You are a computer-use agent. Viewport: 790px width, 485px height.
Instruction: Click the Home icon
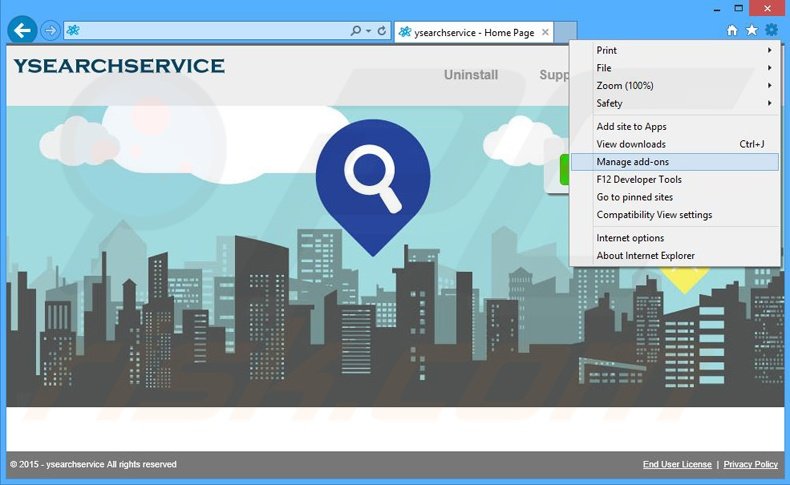pyautogui.click(x=732, y=31)
